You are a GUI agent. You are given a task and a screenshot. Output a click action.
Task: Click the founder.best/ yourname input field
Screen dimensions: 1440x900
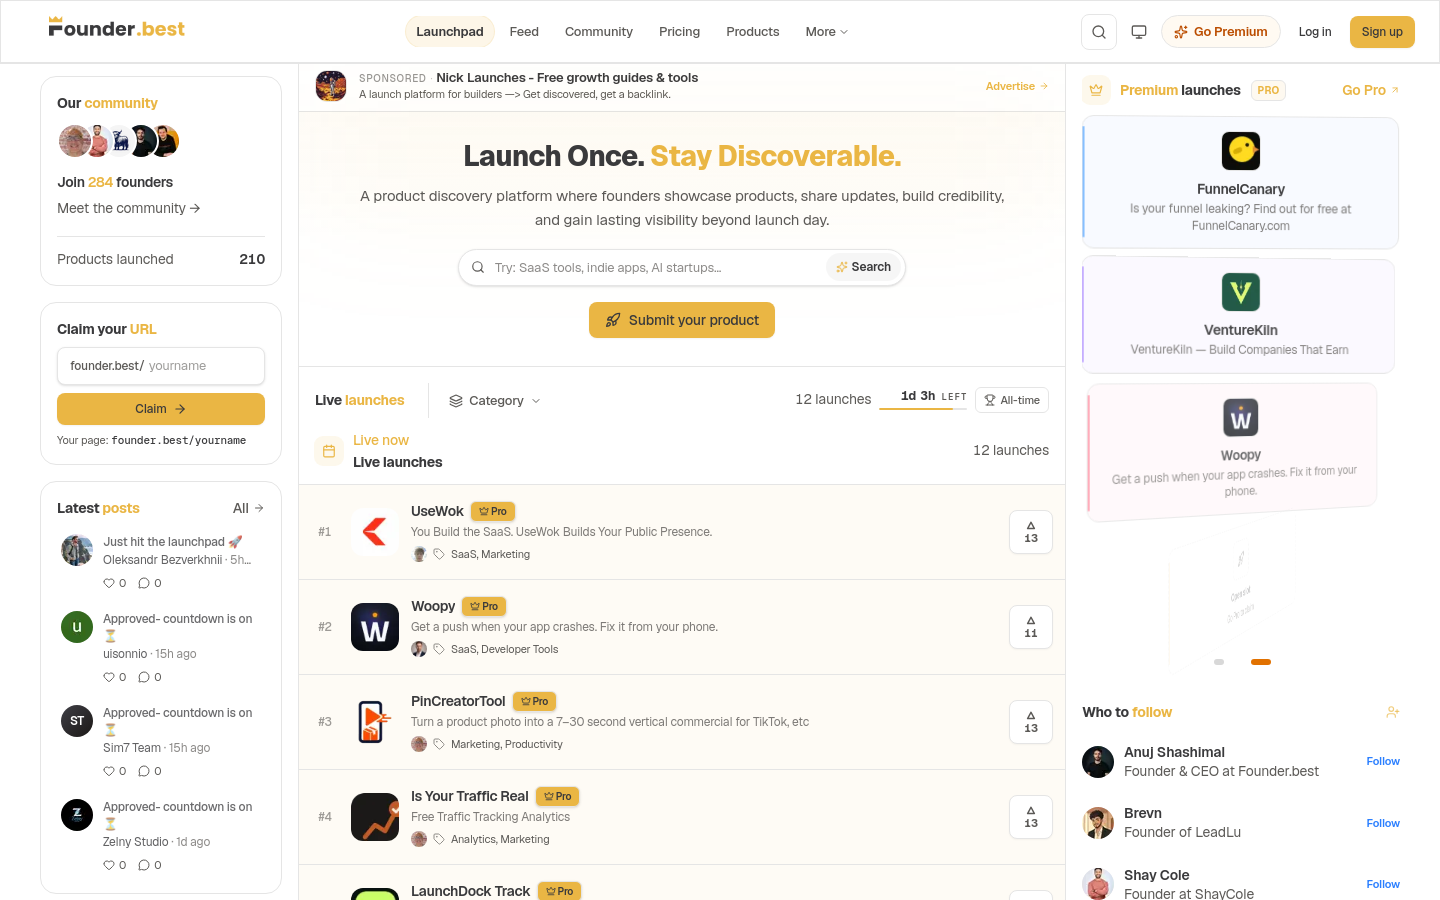coord(161,366)
